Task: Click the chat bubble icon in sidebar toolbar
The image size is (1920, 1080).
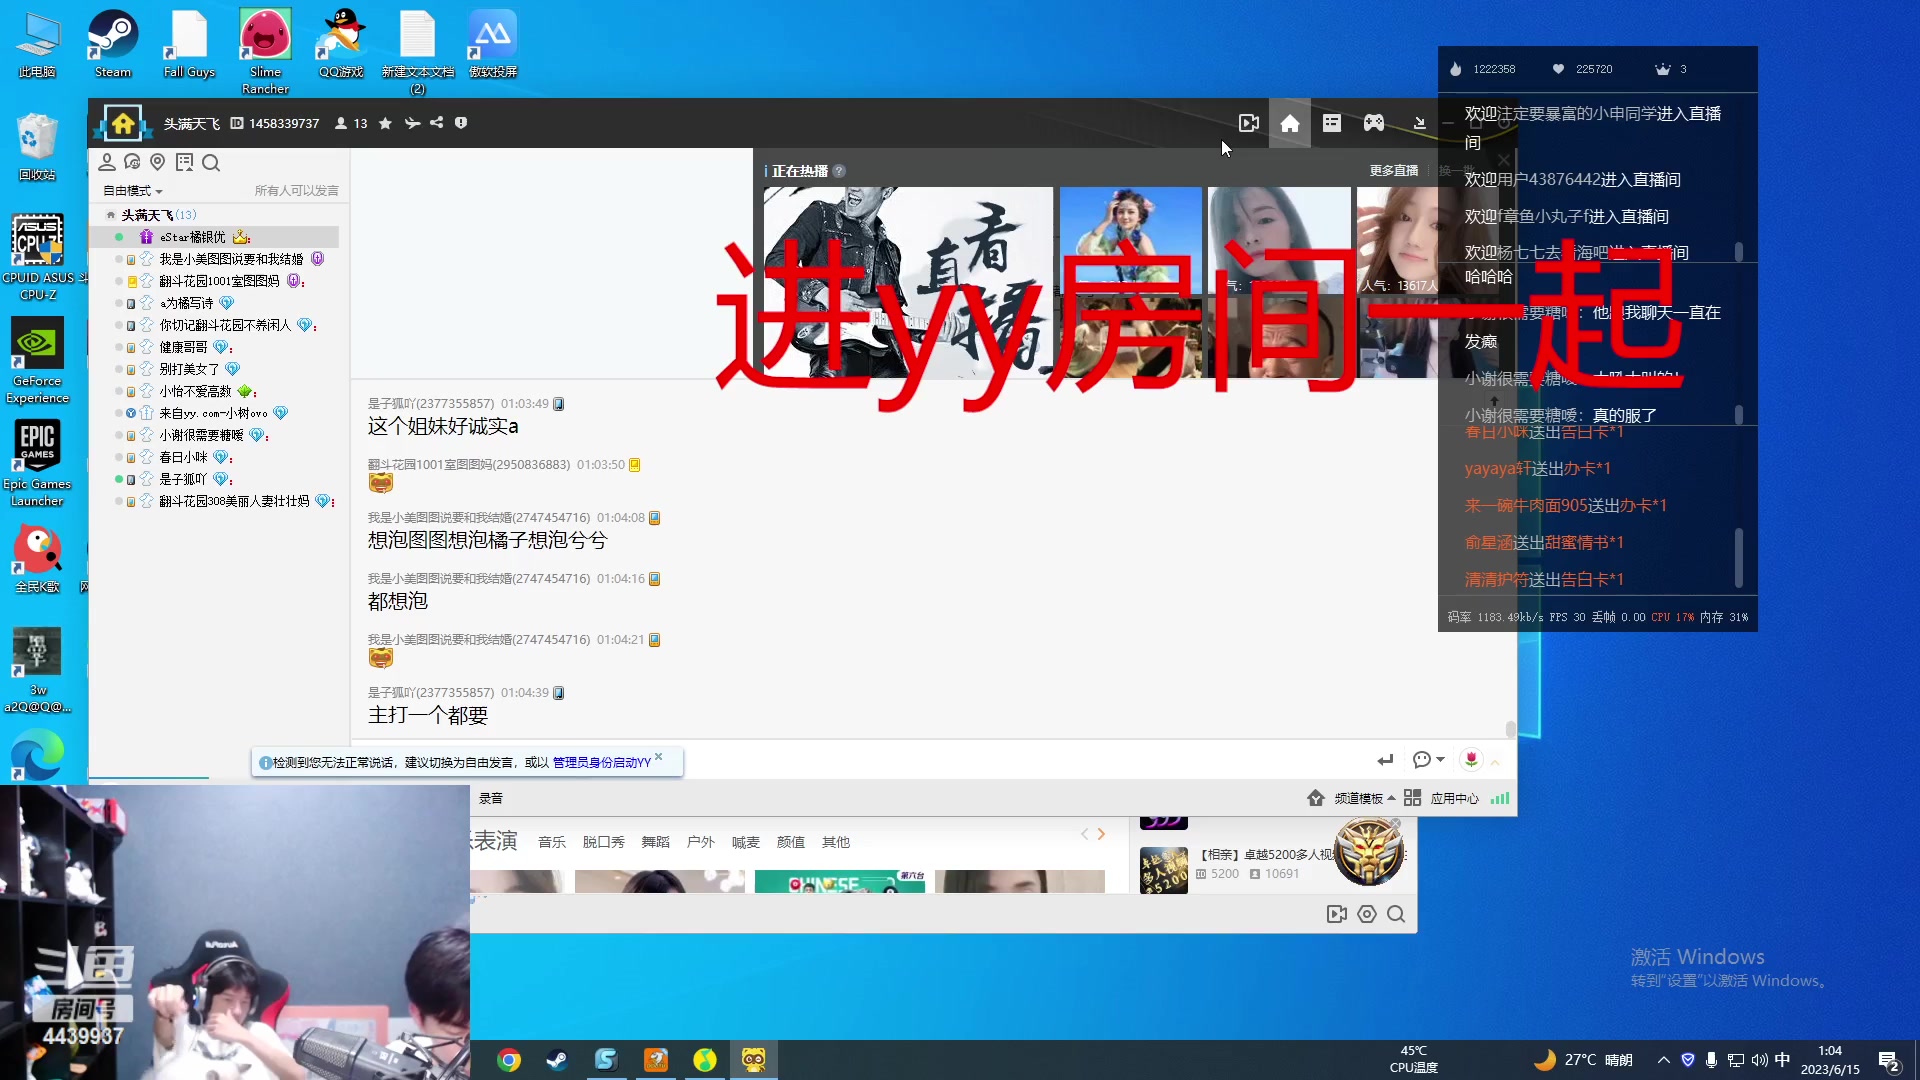Action: (132, 162)
